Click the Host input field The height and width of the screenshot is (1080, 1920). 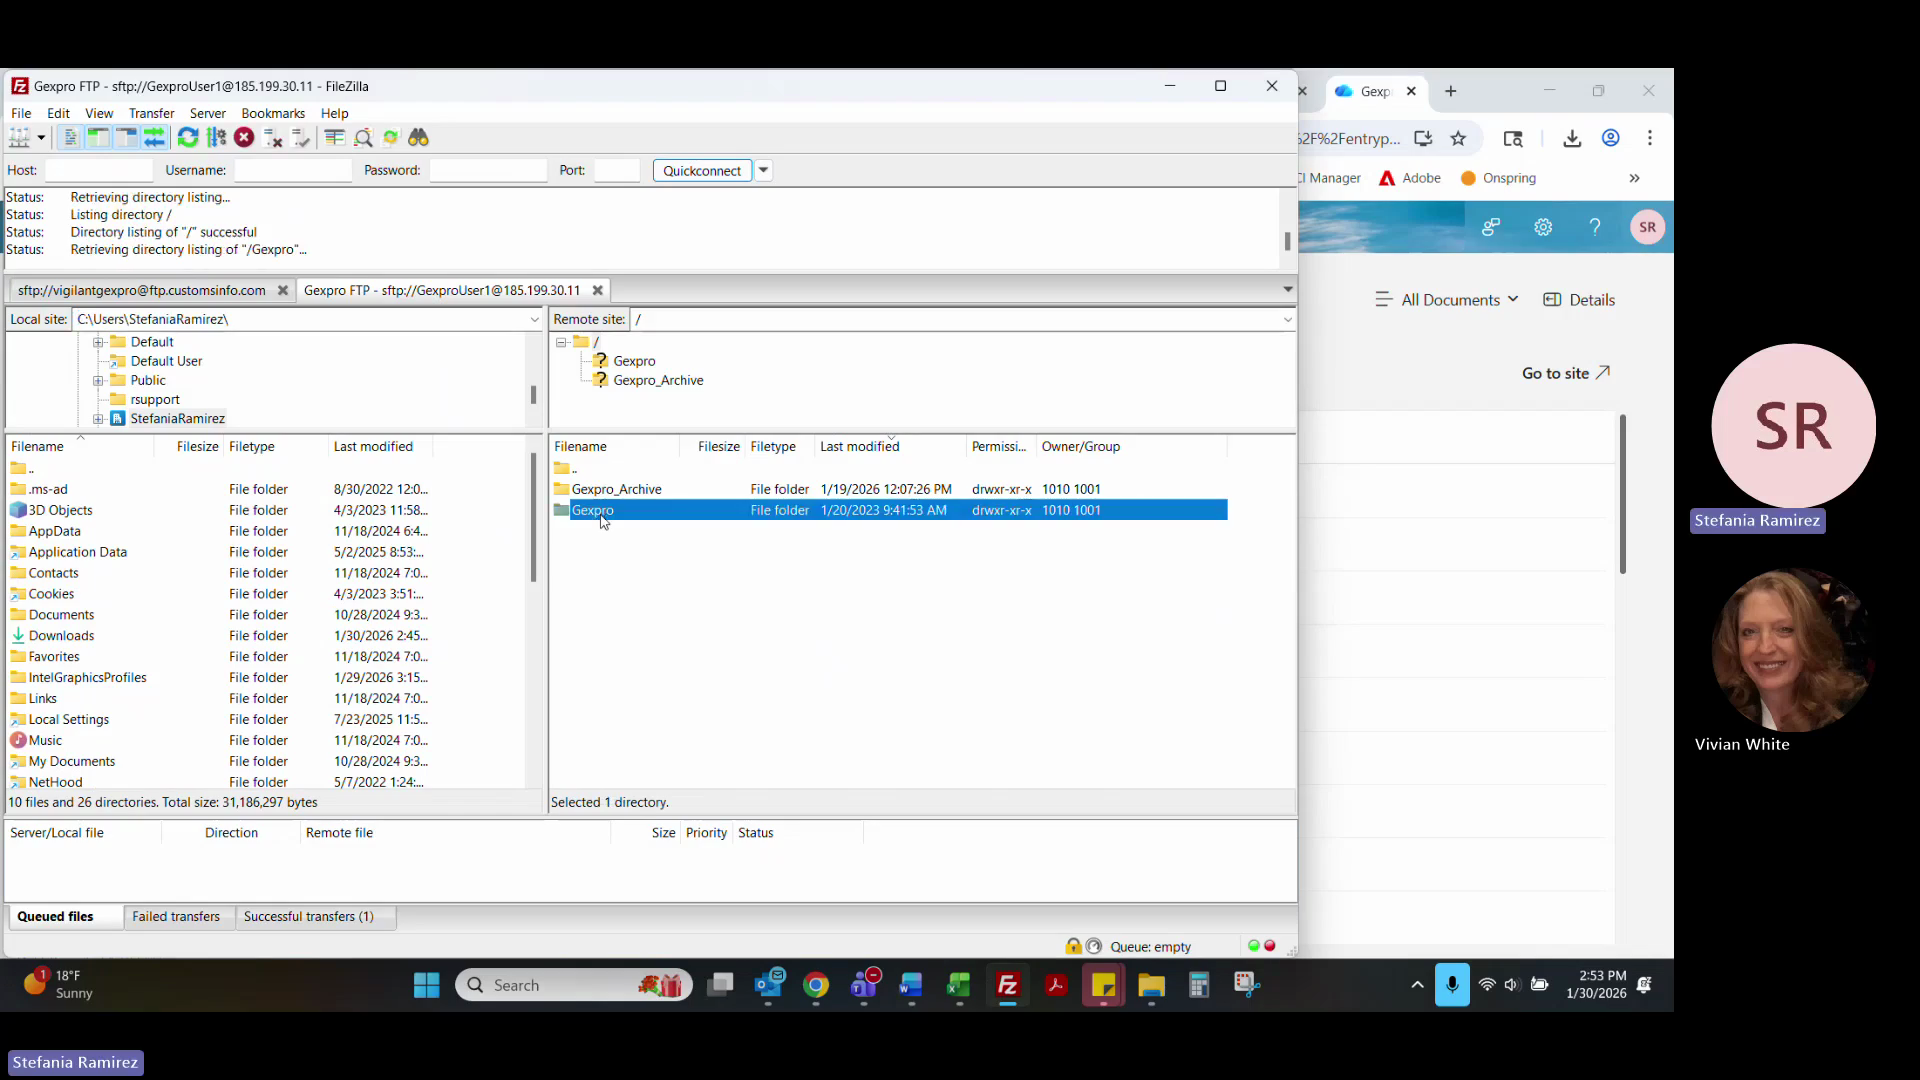(98, 171)
